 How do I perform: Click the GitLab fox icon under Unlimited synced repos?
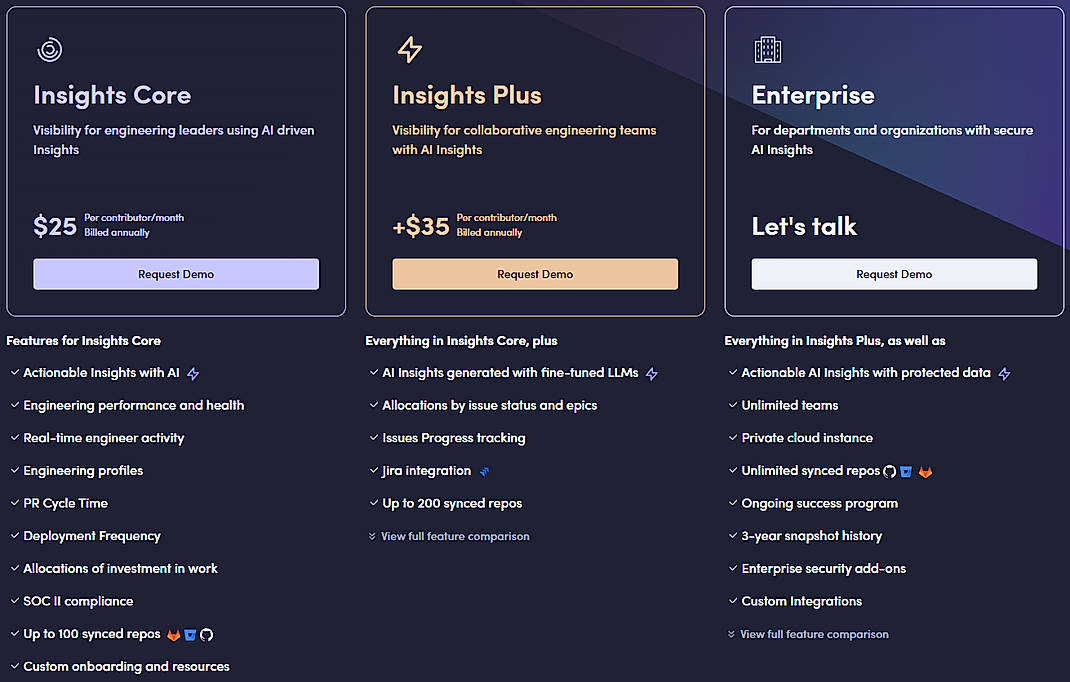pos(926,471)
